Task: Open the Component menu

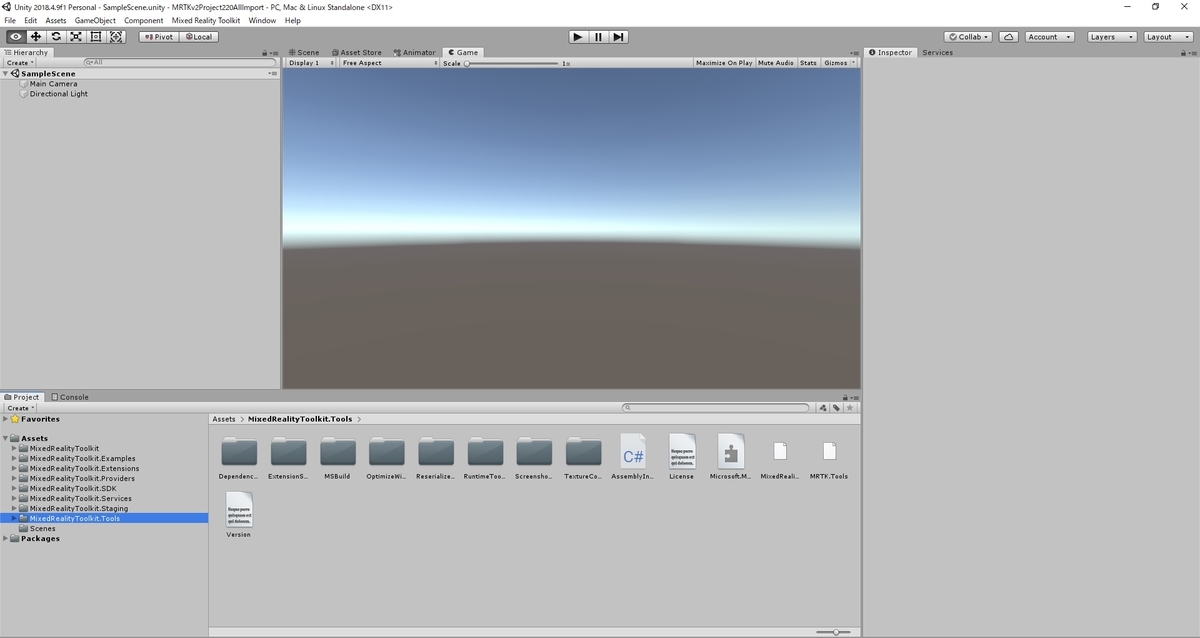Action: [144, 20]
